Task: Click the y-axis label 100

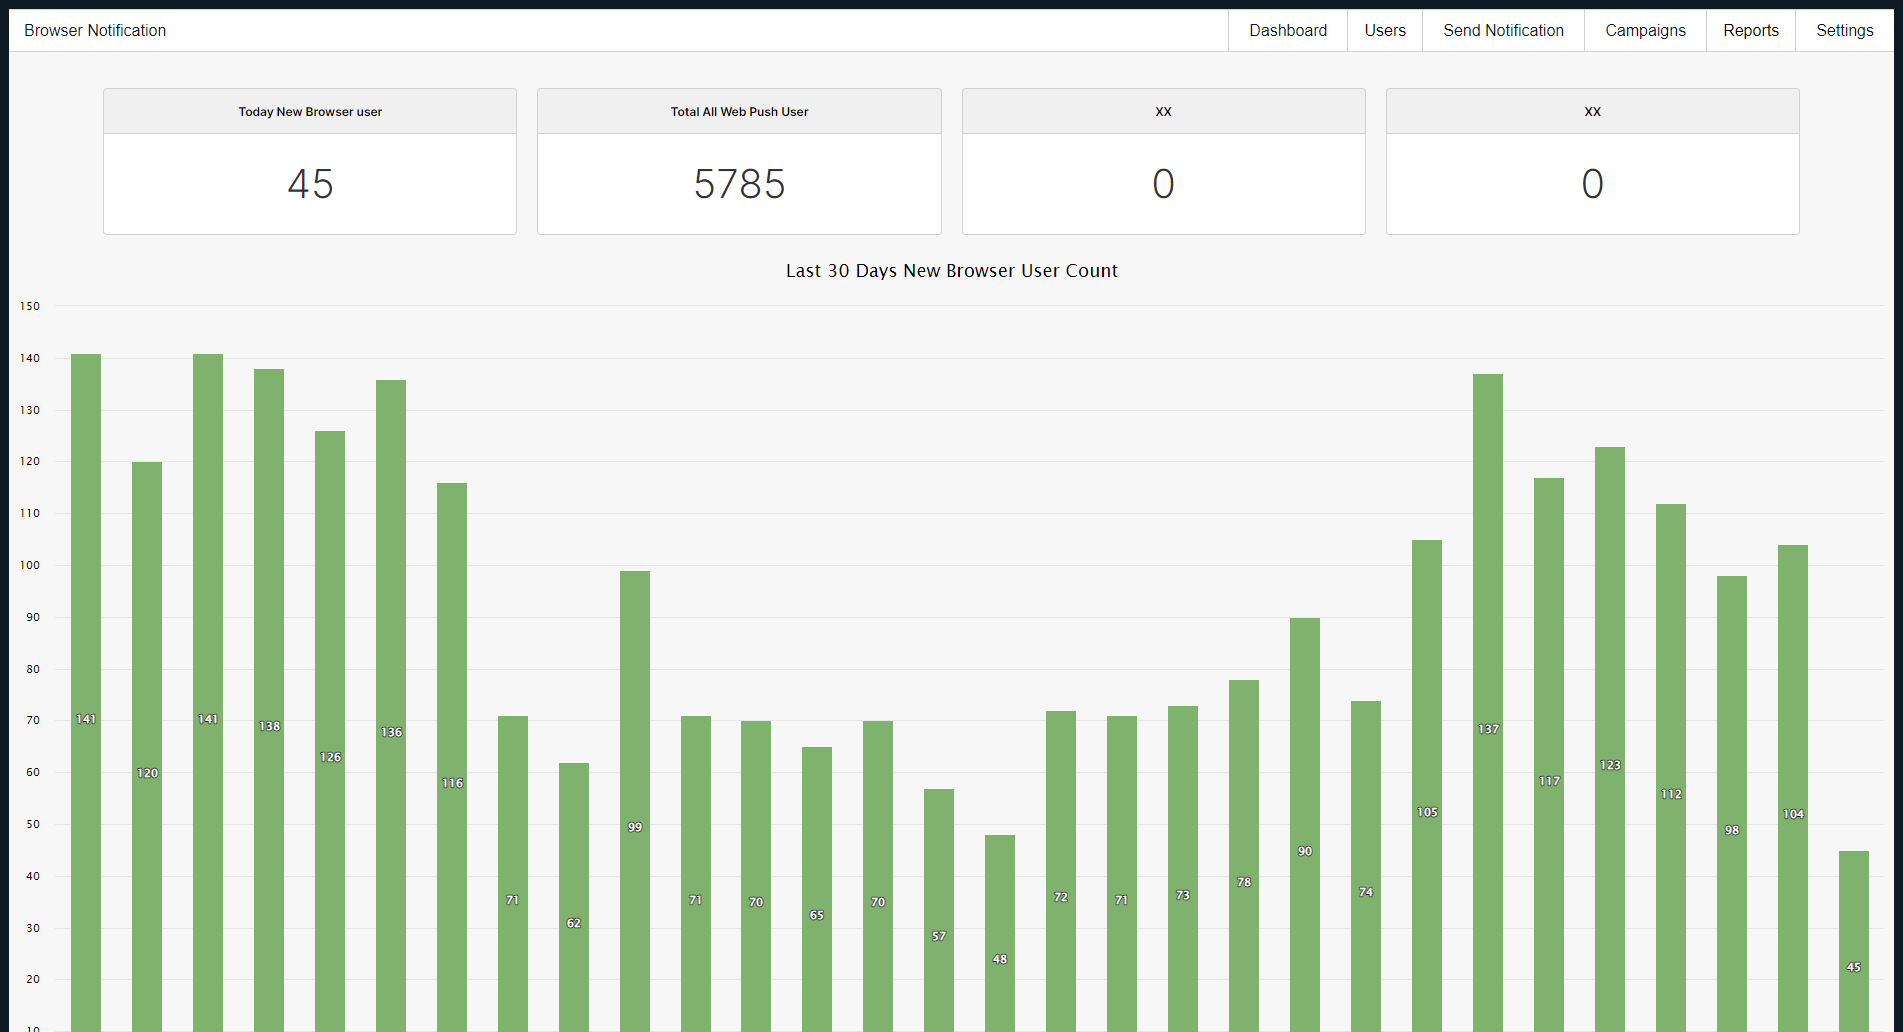Action: pyautogui.click(x=30, y=565)
